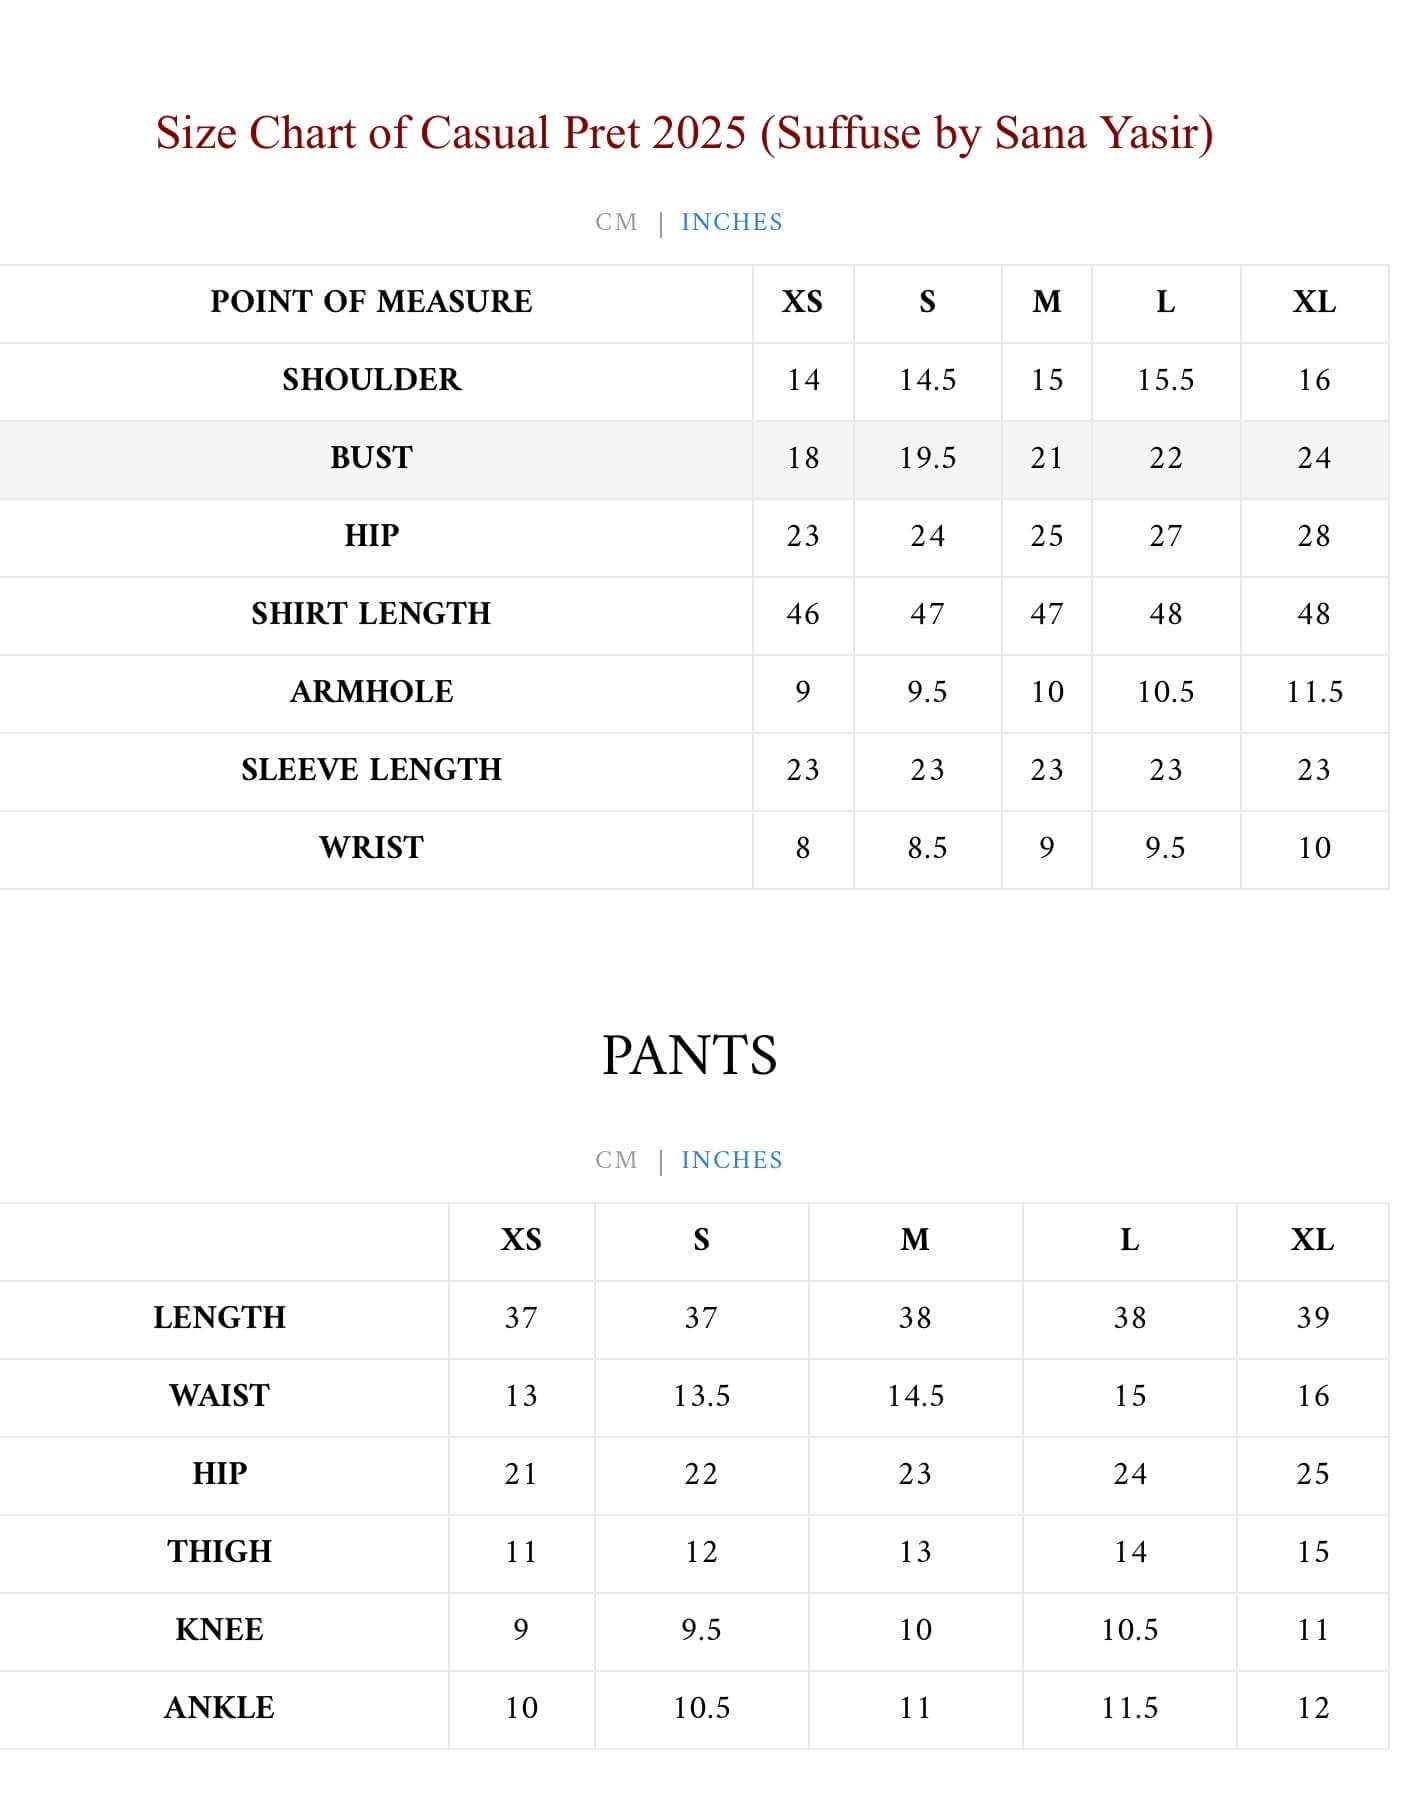Click the ARMHOLE row label
This screenshot has height=1812, width=1405.
tap(371, 692)
